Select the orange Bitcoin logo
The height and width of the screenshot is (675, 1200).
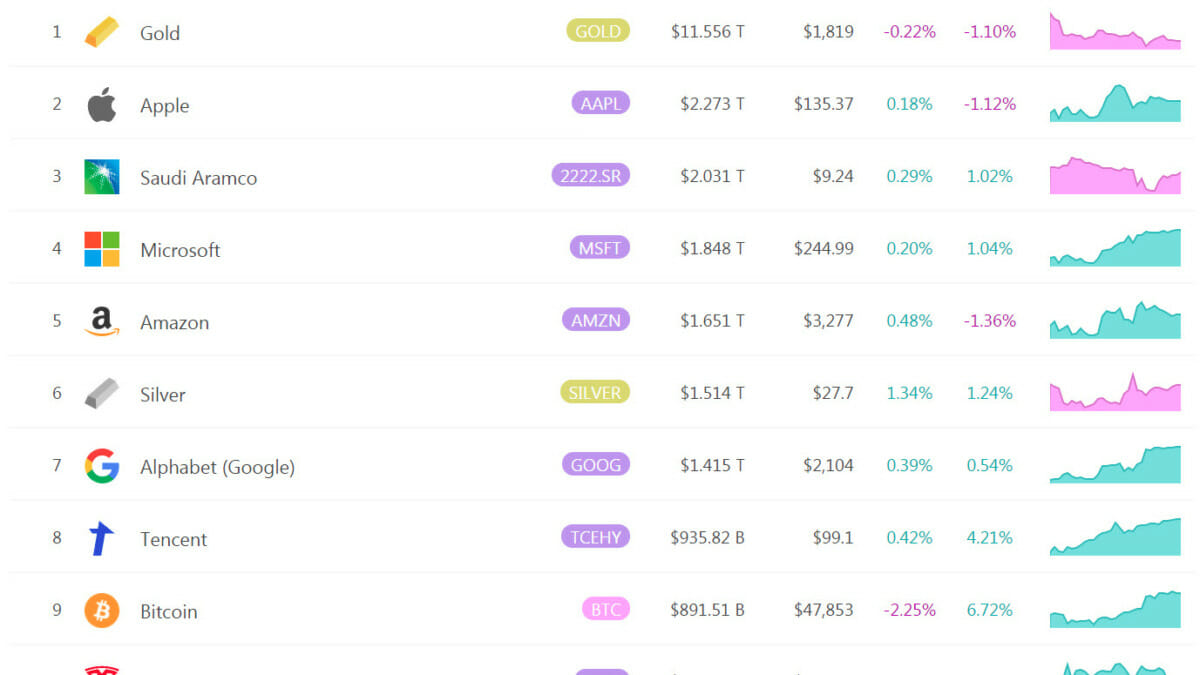pos(101,610)
